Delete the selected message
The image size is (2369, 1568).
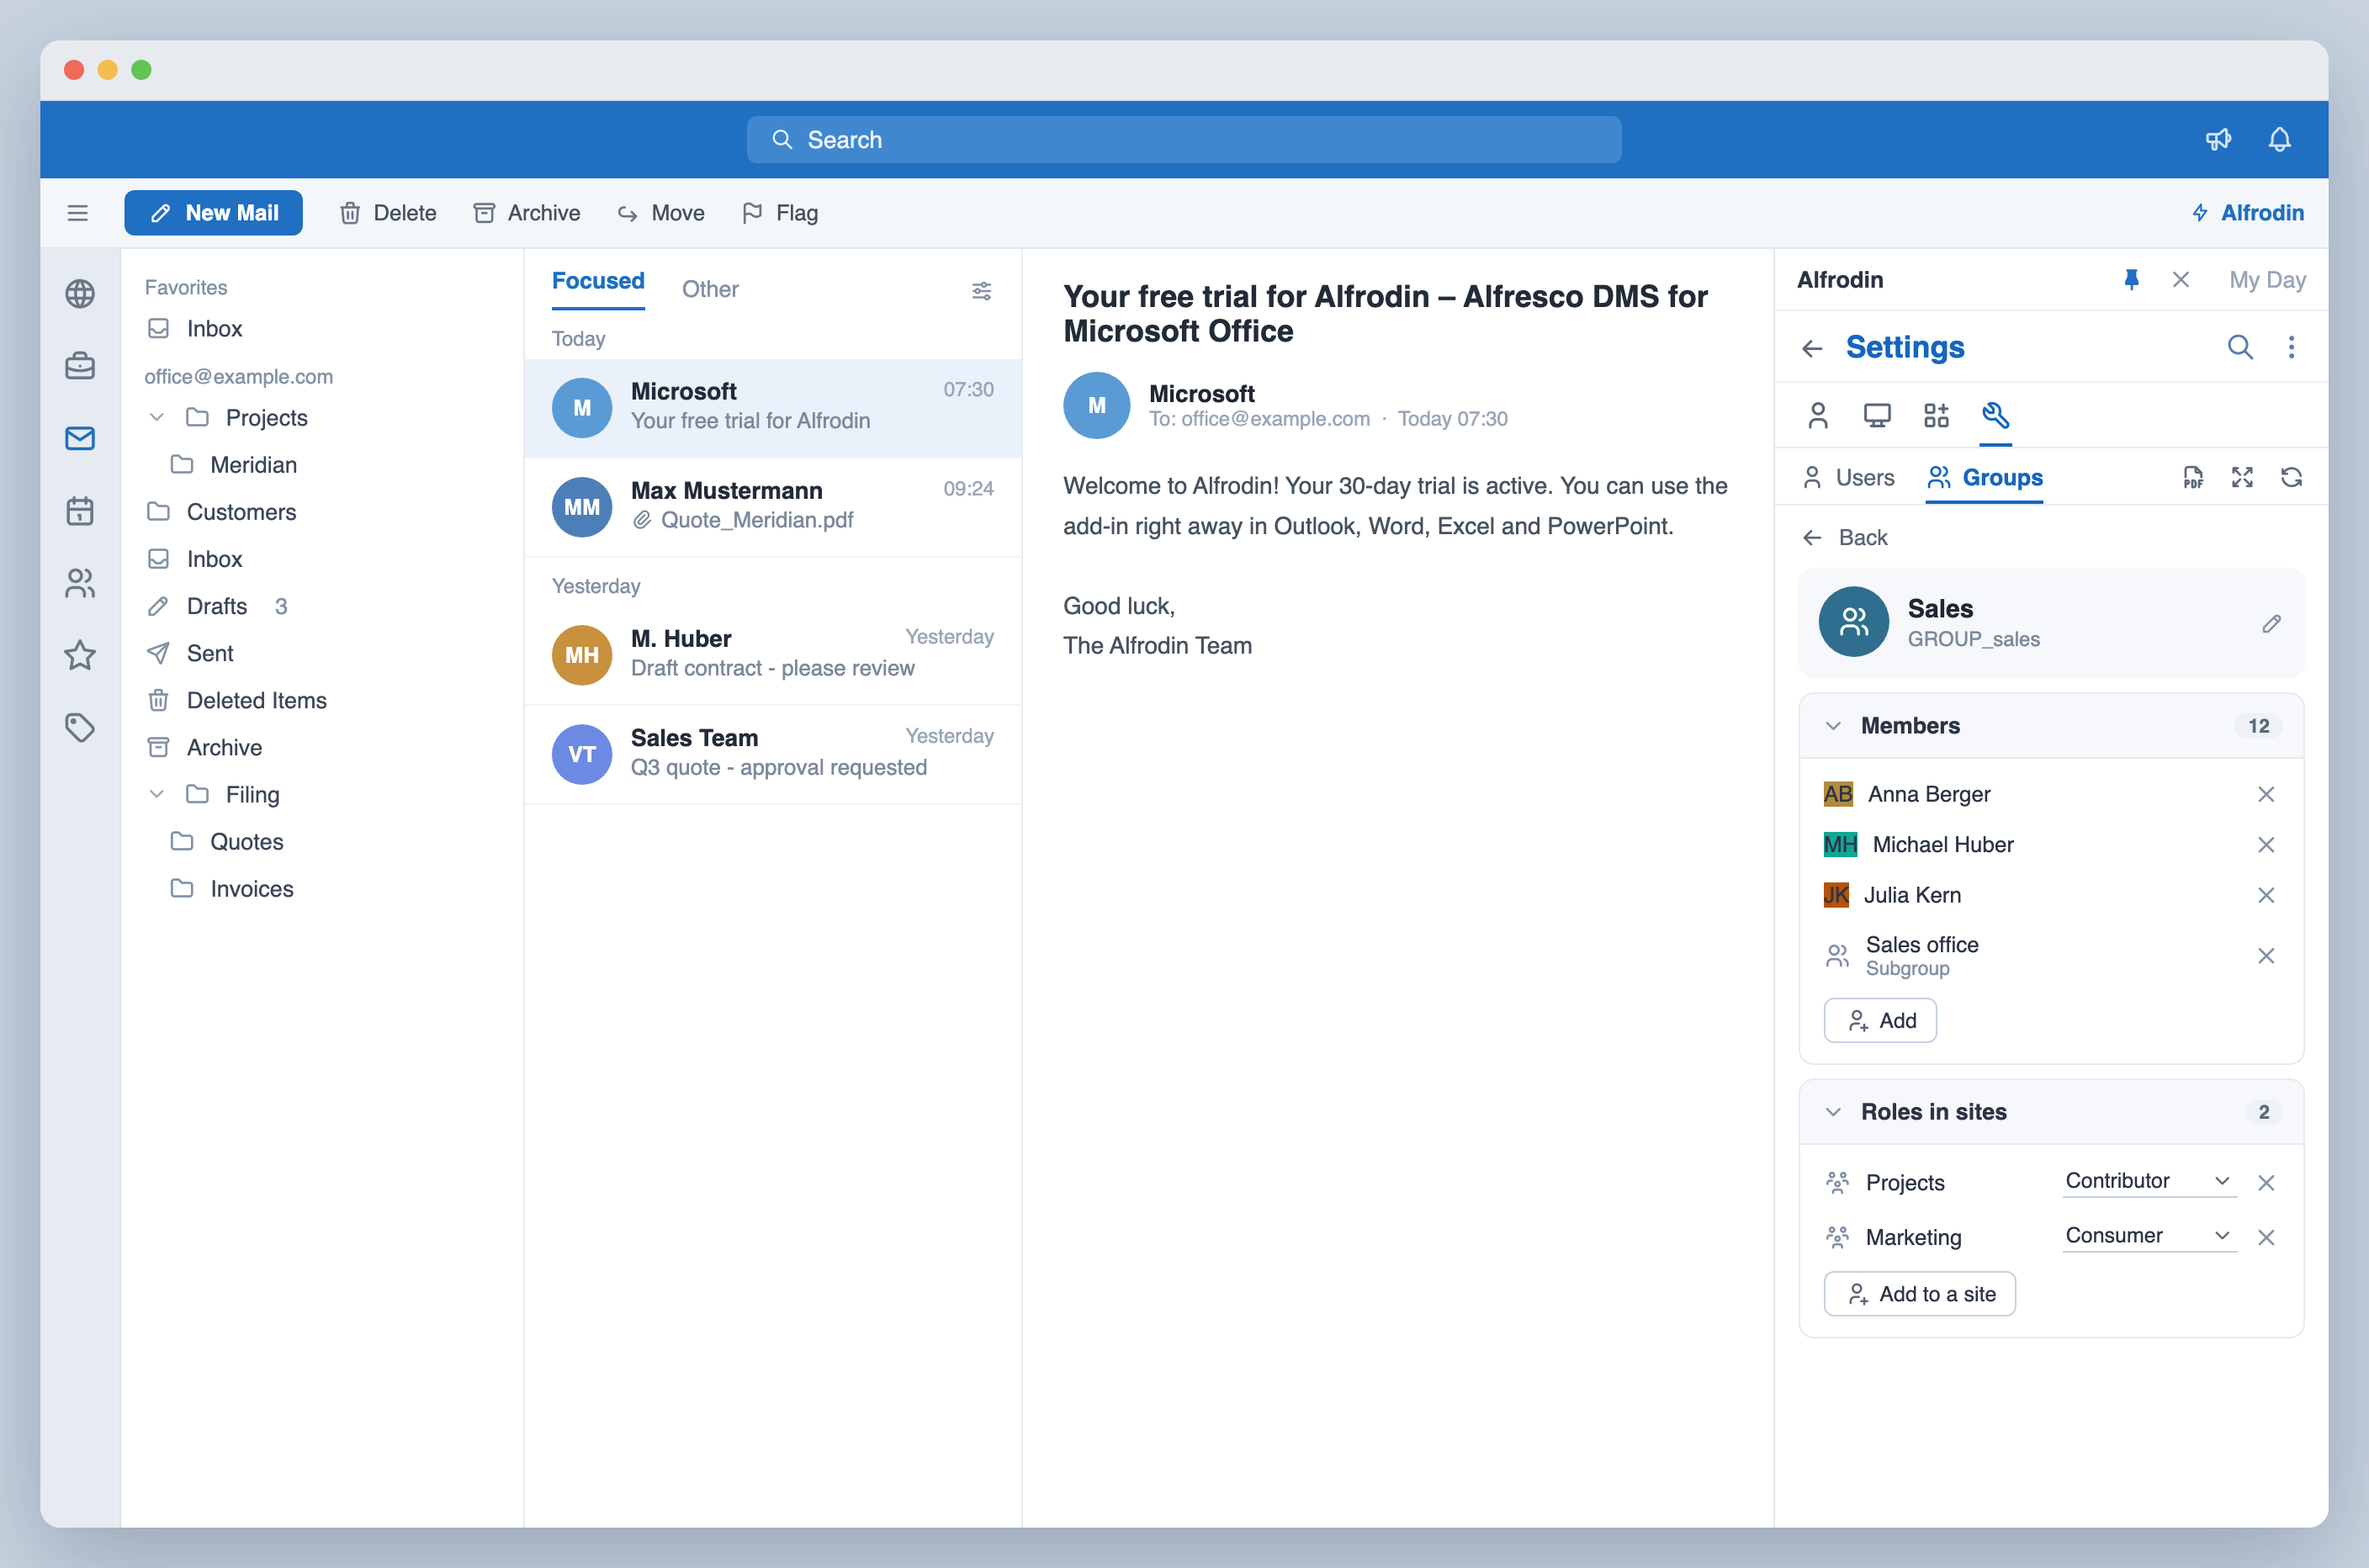(x=388, y=213)
